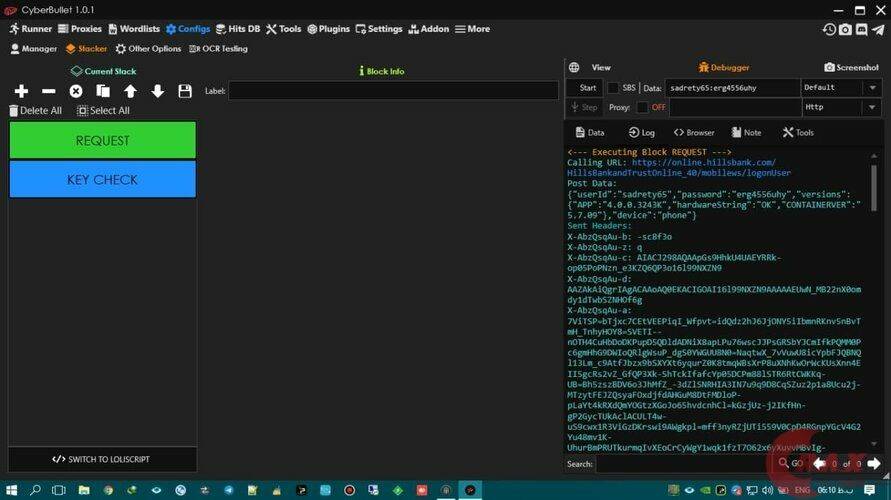
Task: Disable the block with the circled X icon
Action: click(x=76, y=91)
